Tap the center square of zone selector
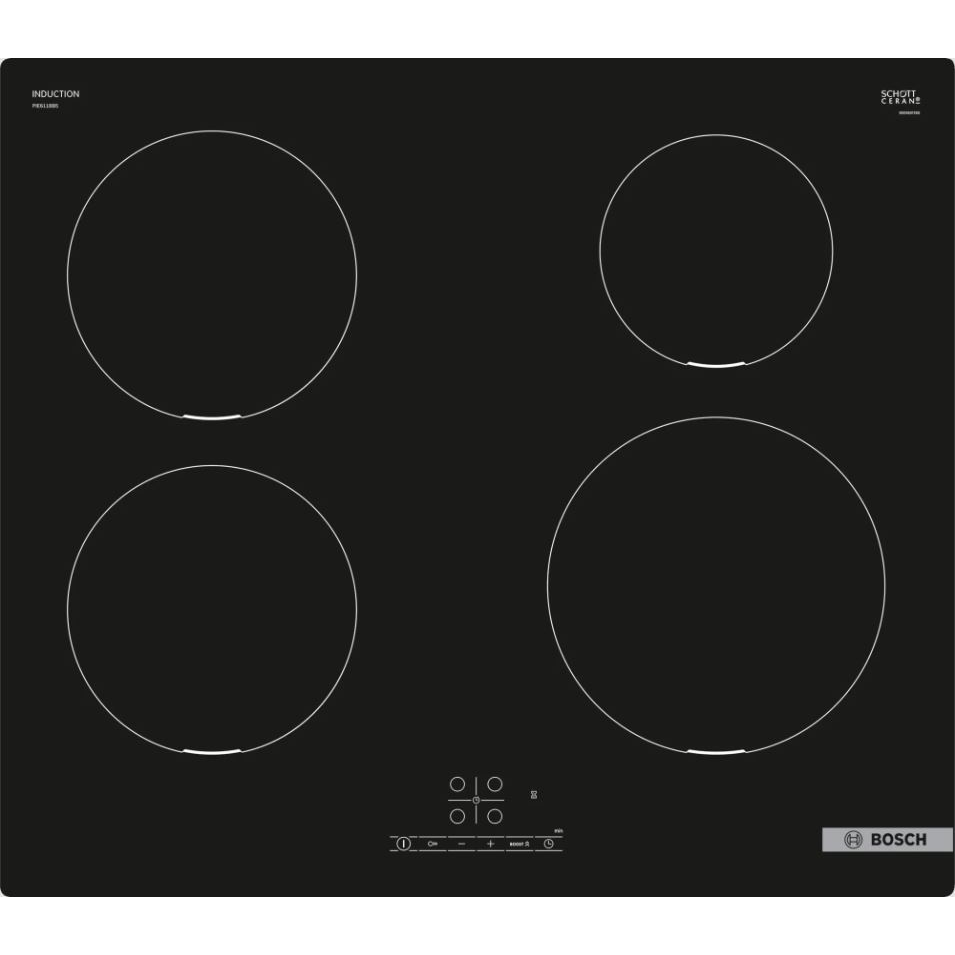 click(x=476, y=800)
